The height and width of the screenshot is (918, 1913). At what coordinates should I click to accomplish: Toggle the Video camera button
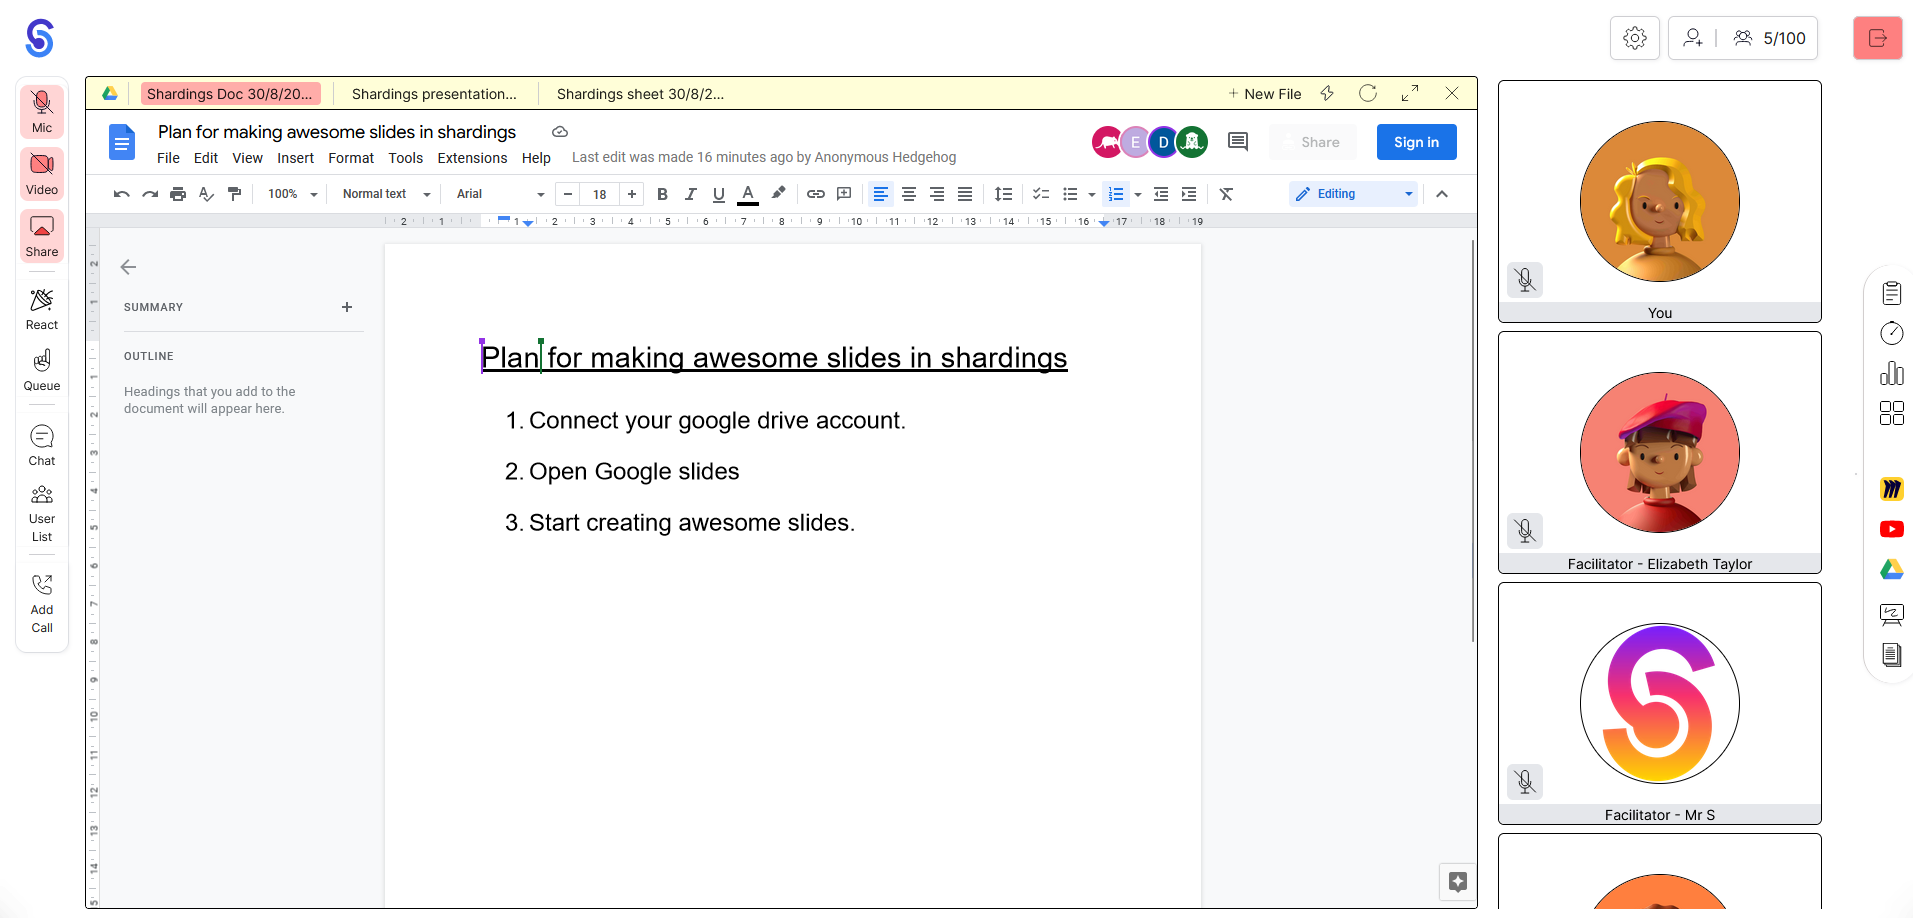pyautogui.click(x=42, y=173)
